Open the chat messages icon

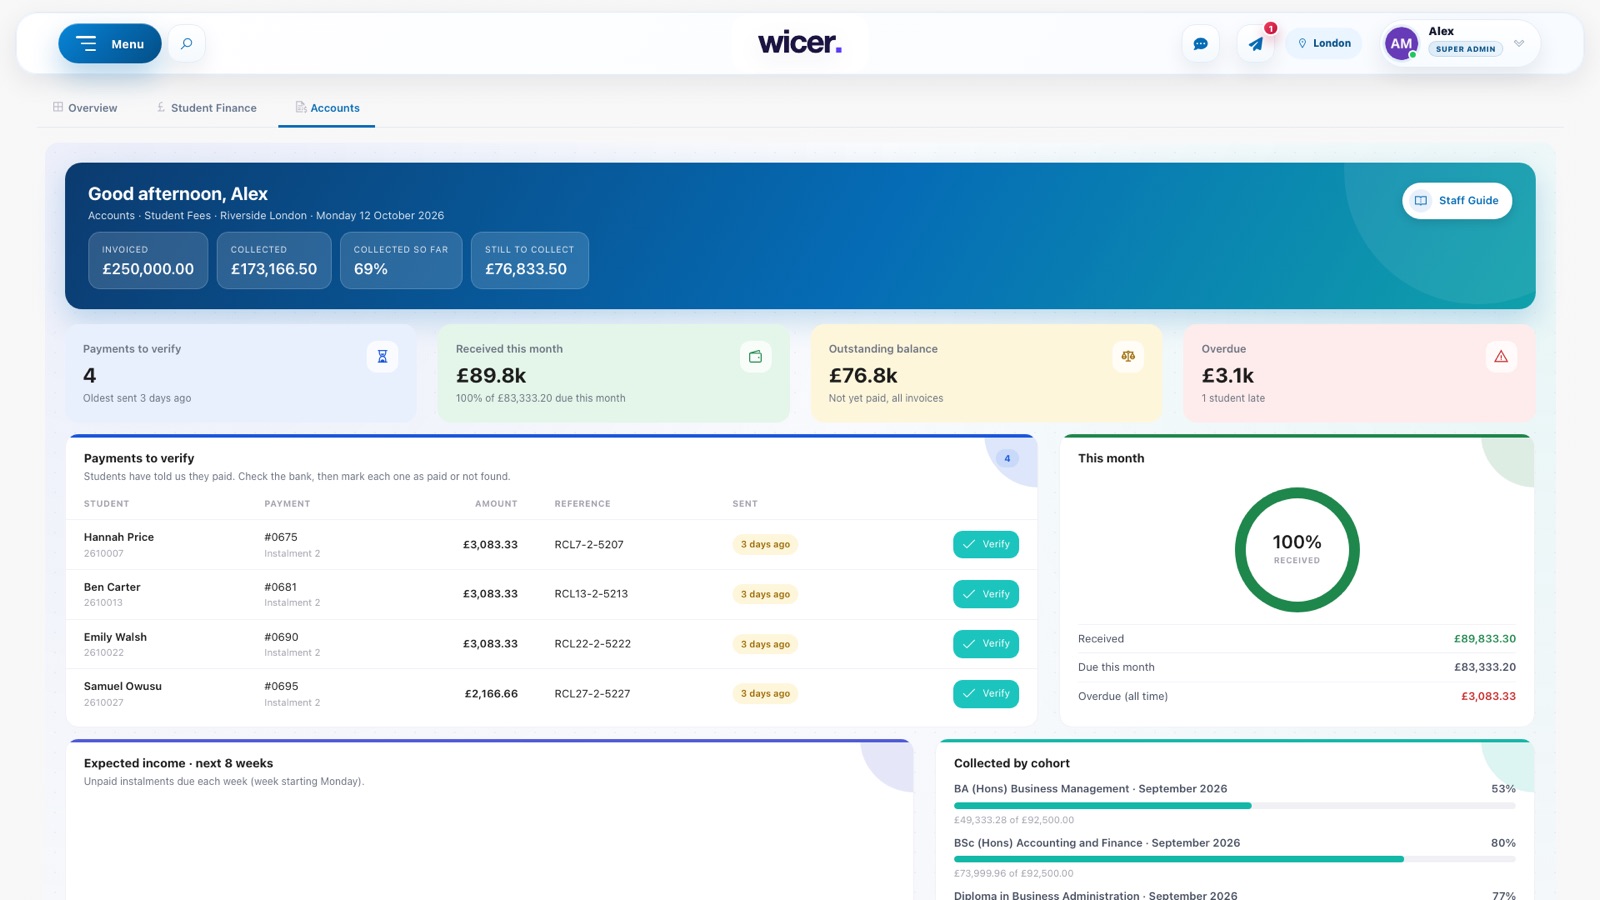(x=1200, y=44)
